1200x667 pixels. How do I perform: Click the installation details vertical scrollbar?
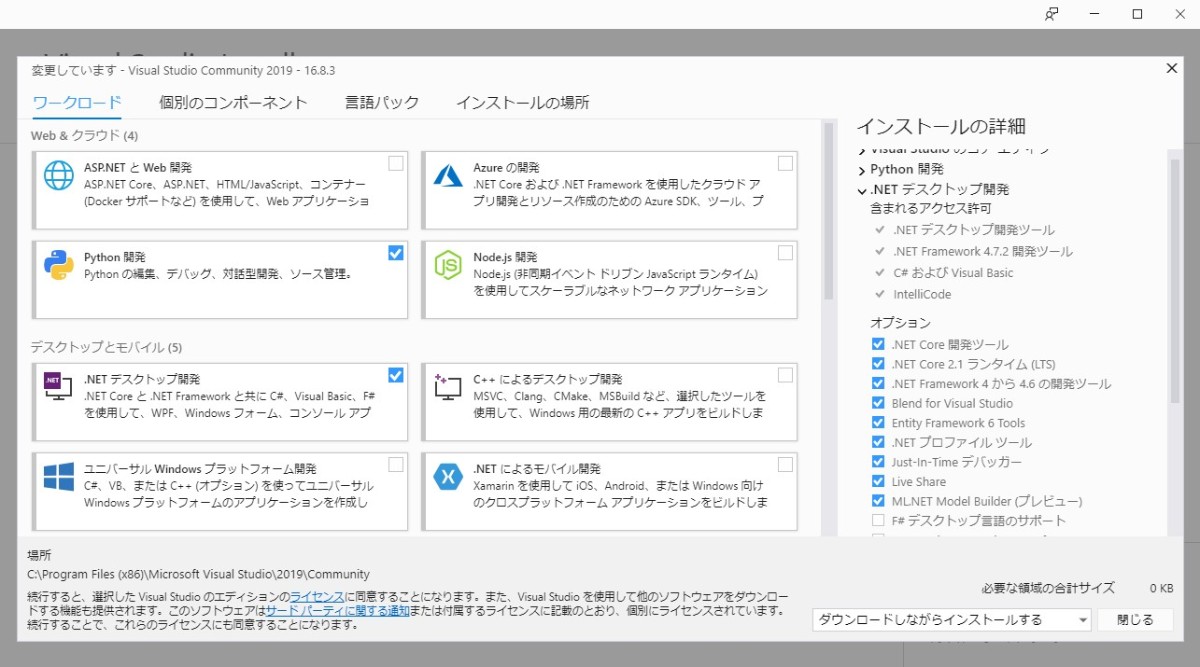click(x=1175, y=280)
